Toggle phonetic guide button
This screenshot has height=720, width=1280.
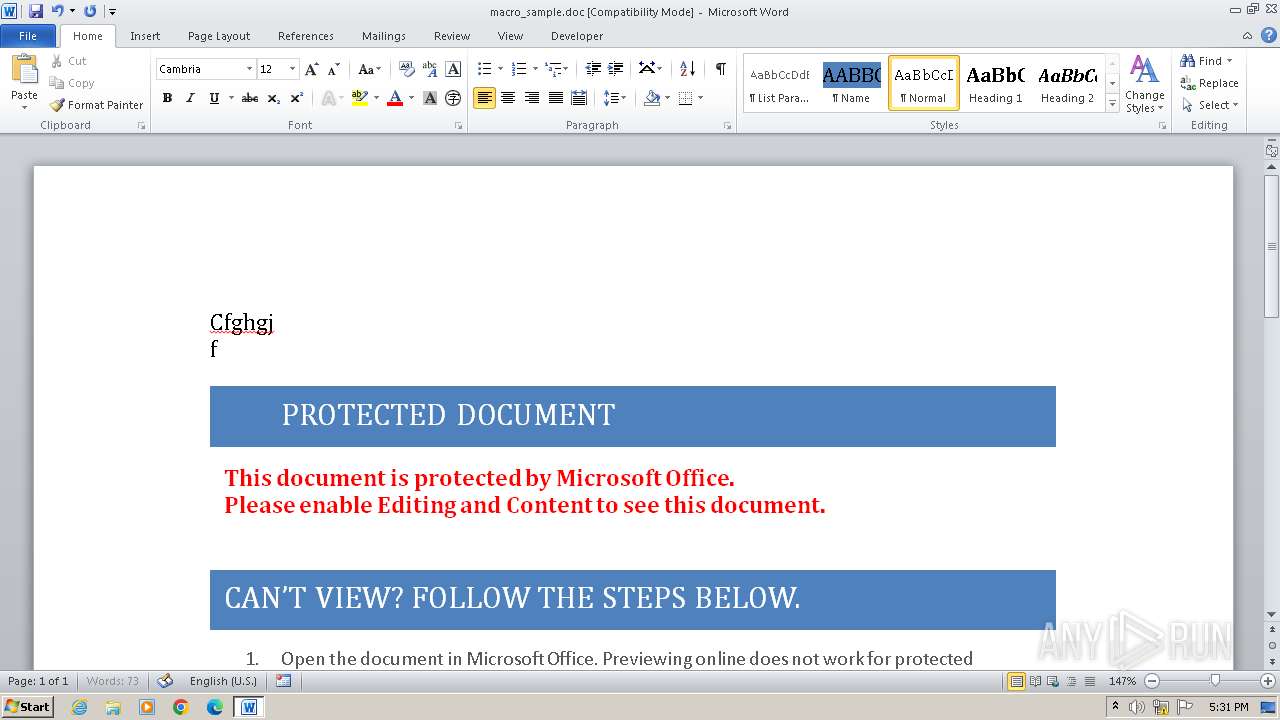(430, 69)
